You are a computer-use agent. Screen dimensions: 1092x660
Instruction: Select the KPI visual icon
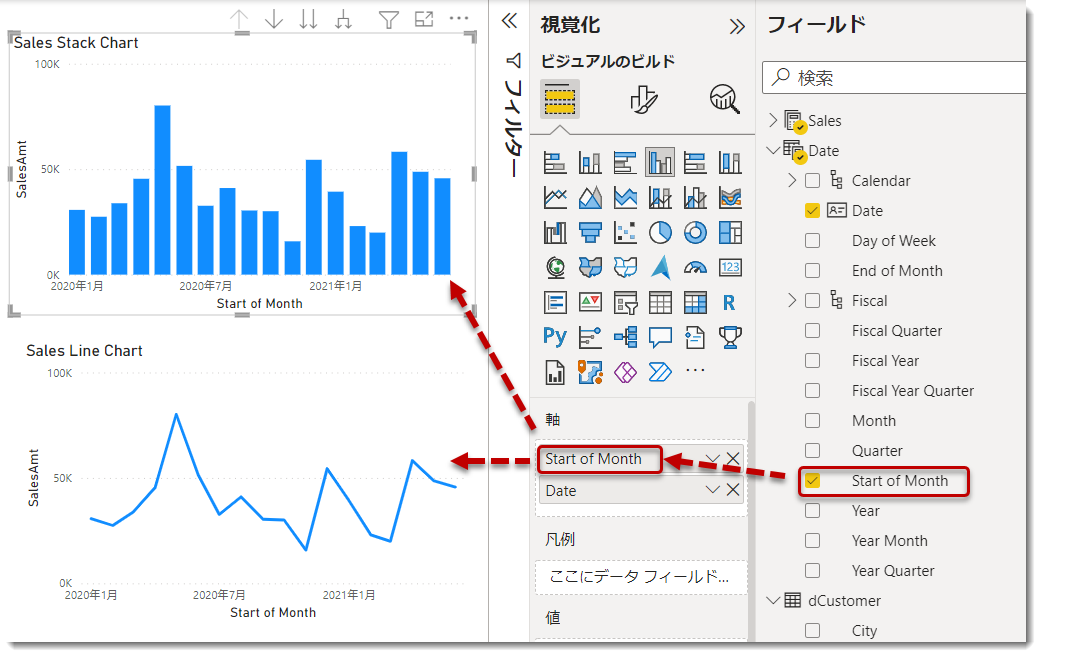pos(590,302)
